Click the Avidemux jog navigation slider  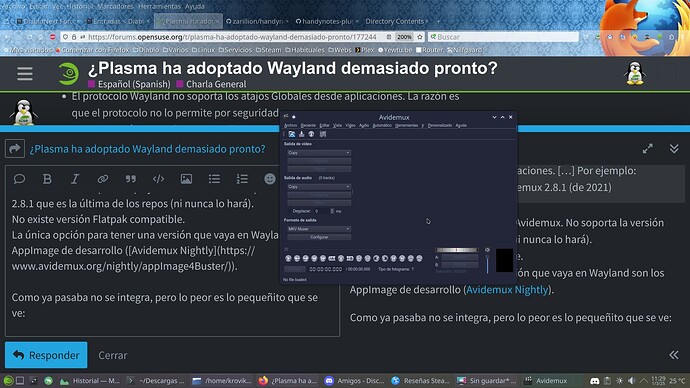456,250
